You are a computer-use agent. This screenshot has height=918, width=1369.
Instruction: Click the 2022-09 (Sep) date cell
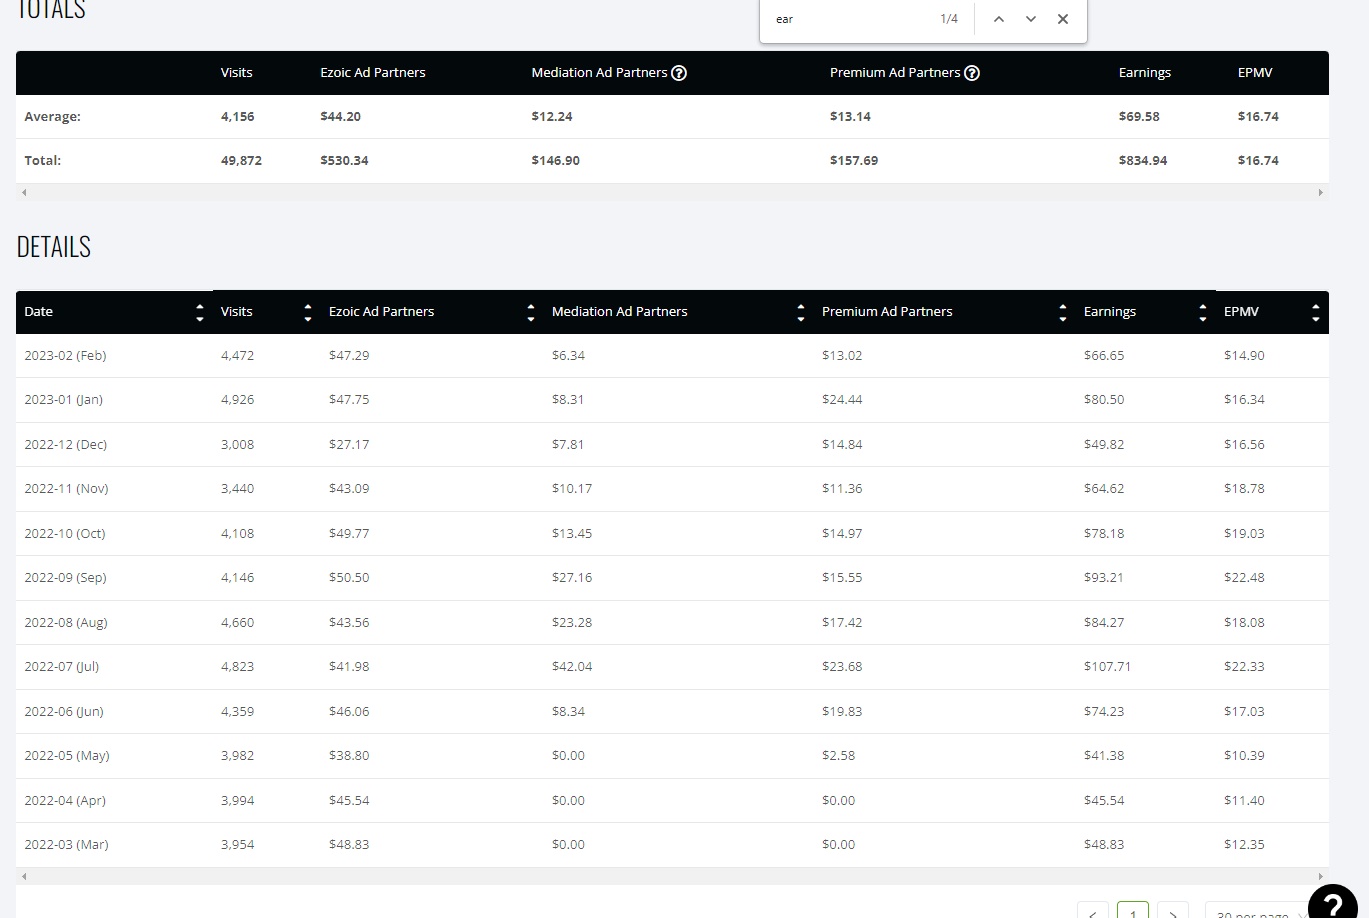click(x=65, y=577)
